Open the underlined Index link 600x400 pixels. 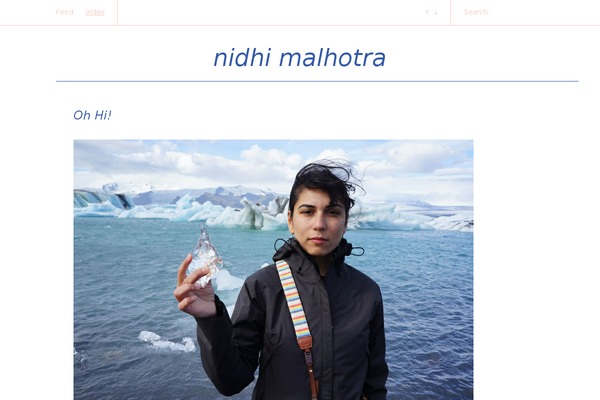tap(95, 12)
